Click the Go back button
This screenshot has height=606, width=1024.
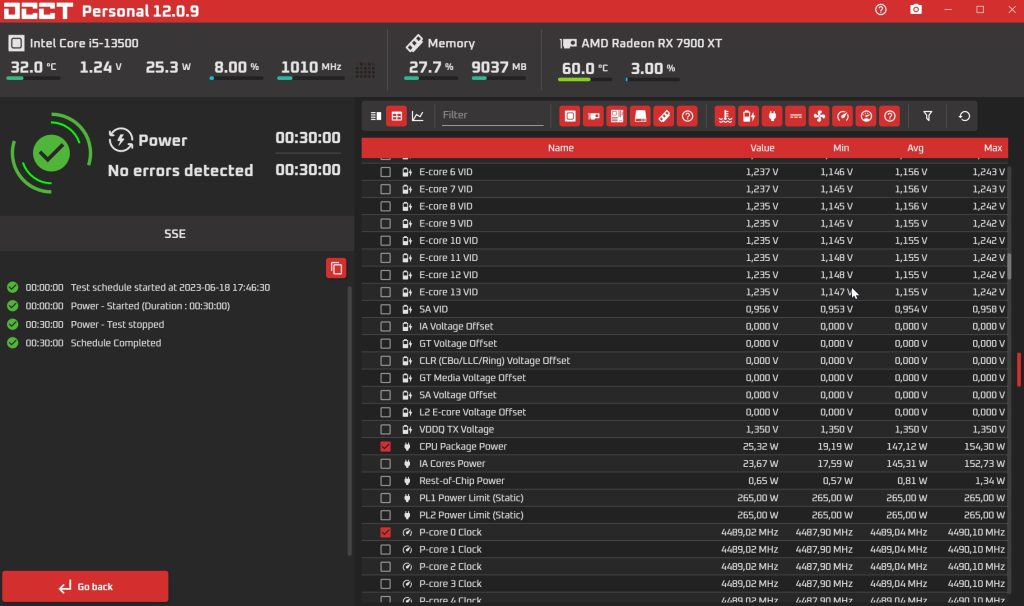click(85, 586)
